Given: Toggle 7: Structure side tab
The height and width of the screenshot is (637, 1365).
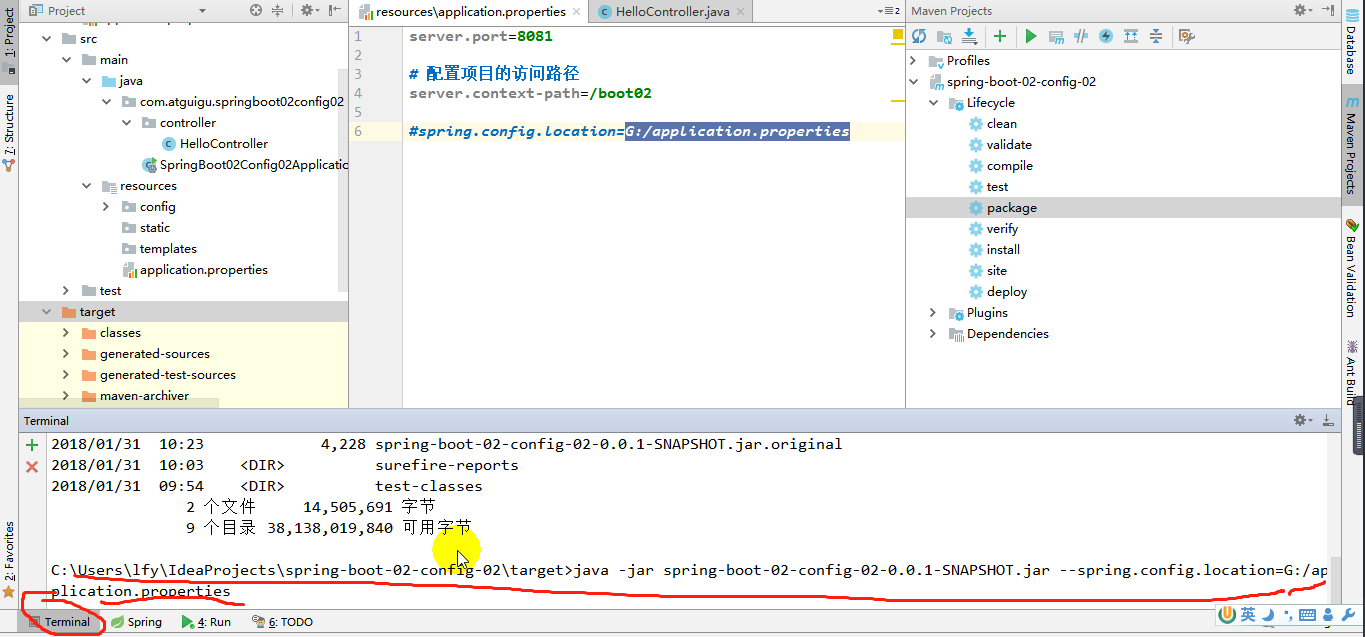Looking at the screenshot, I should click(x=9, y=133).
